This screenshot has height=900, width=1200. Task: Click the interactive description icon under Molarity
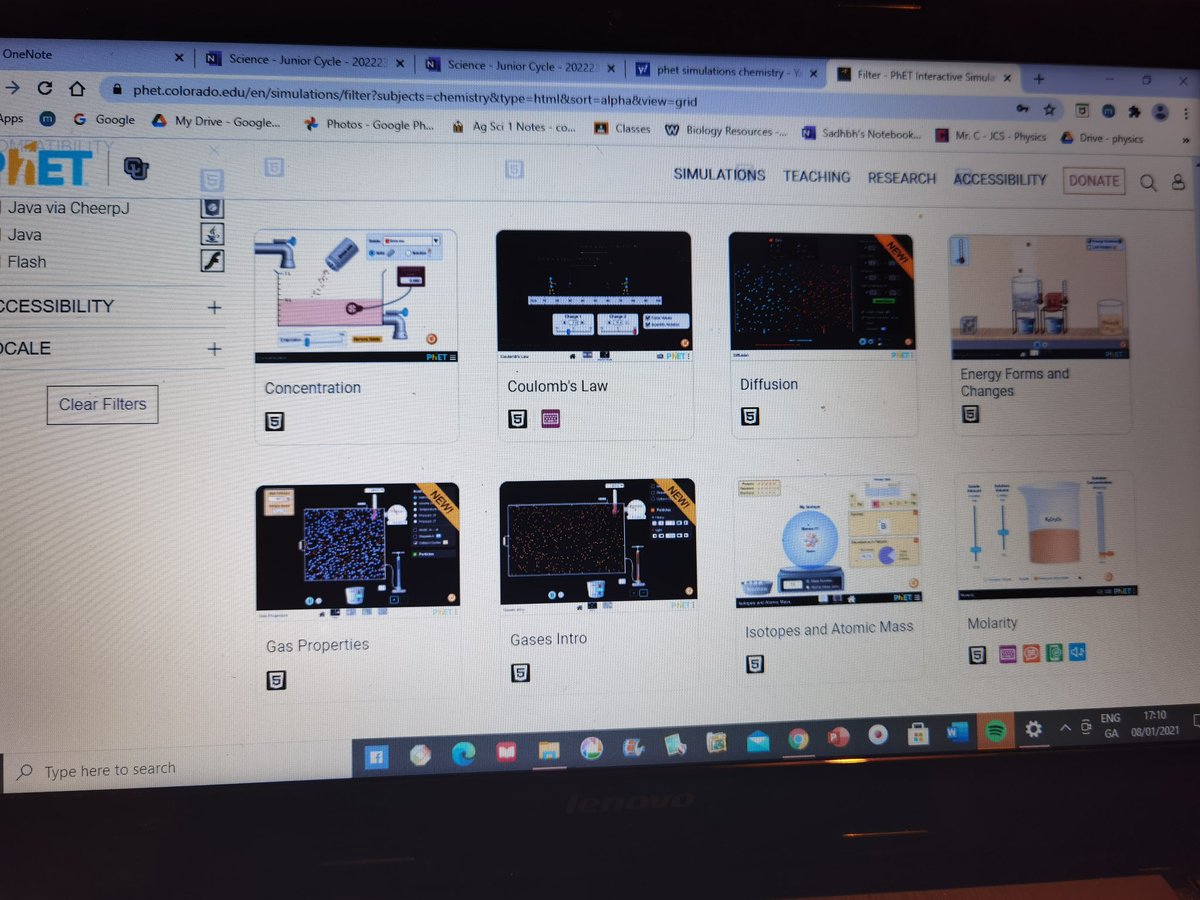click(x=1031, y=653)
